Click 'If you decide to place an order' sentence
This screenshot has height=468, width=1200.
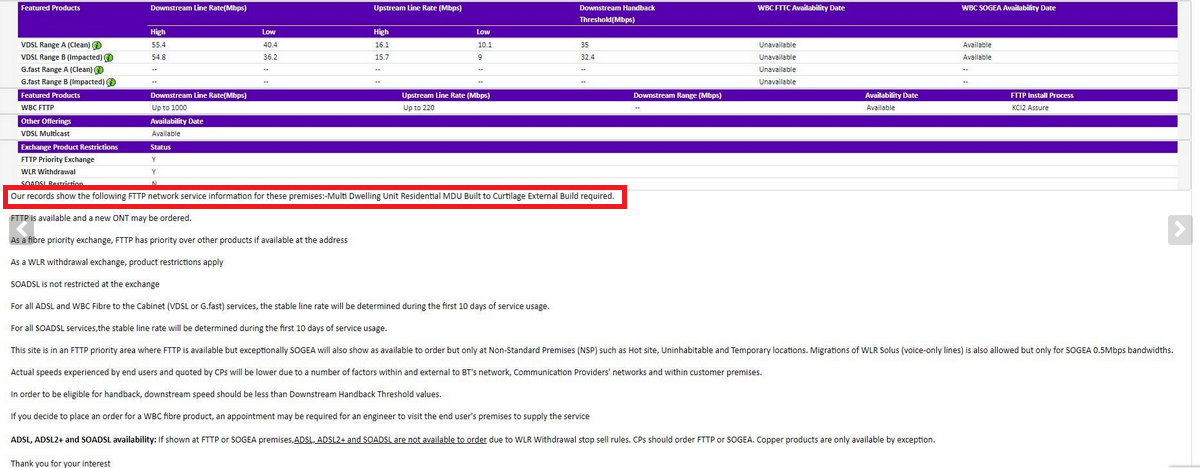click(300, 416)
